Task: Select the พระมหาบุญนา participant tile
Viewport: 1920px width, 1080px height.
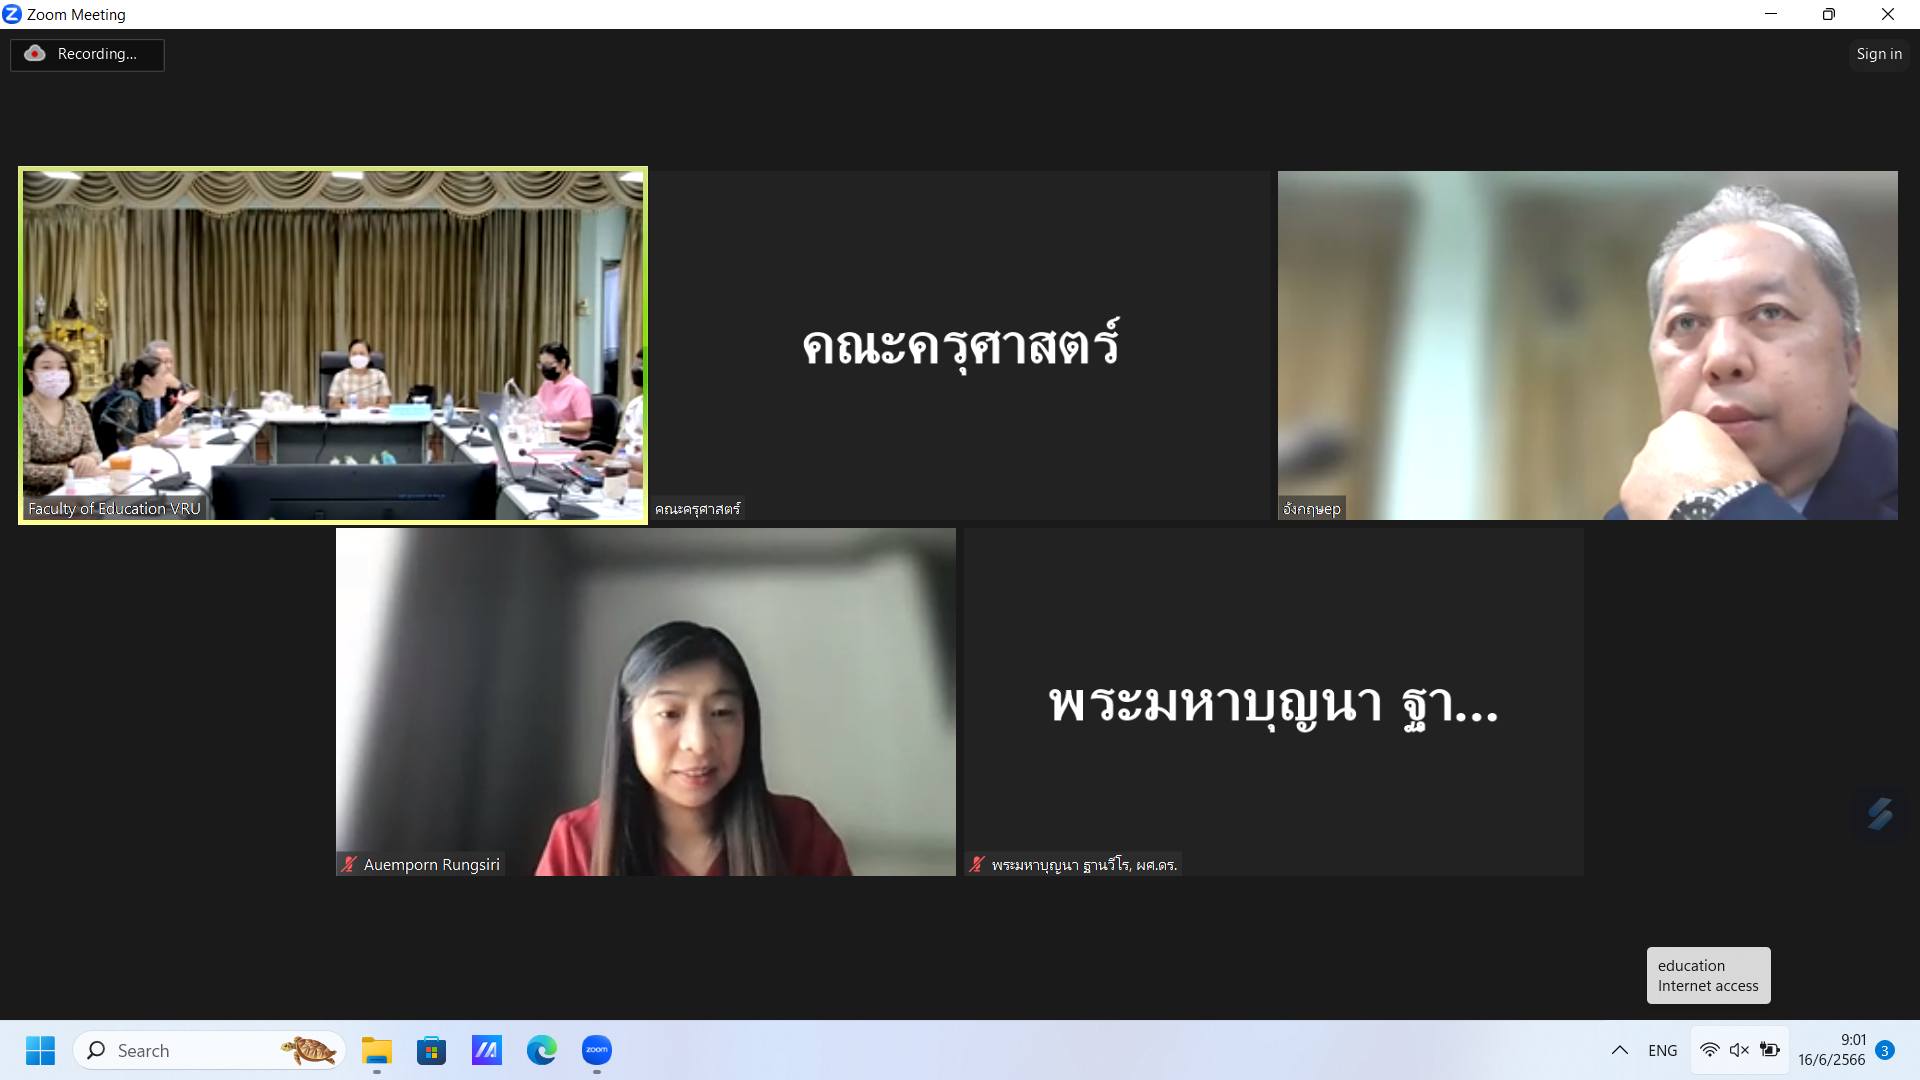Action: pos(1273,701)
